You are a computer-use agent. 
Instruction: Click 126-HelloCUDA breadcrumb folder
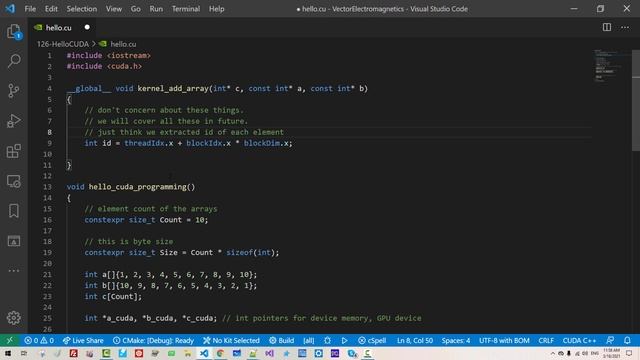click(63, 44)
